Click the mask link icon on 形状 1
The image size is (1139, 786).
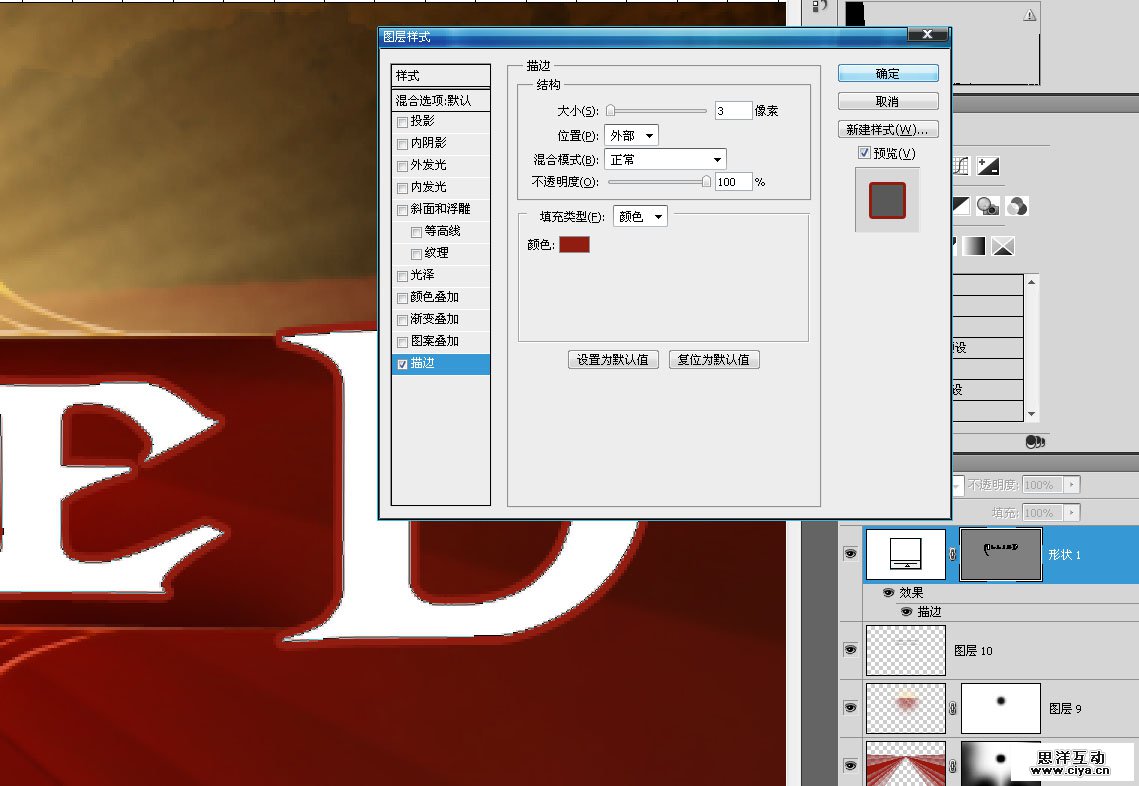952,554
